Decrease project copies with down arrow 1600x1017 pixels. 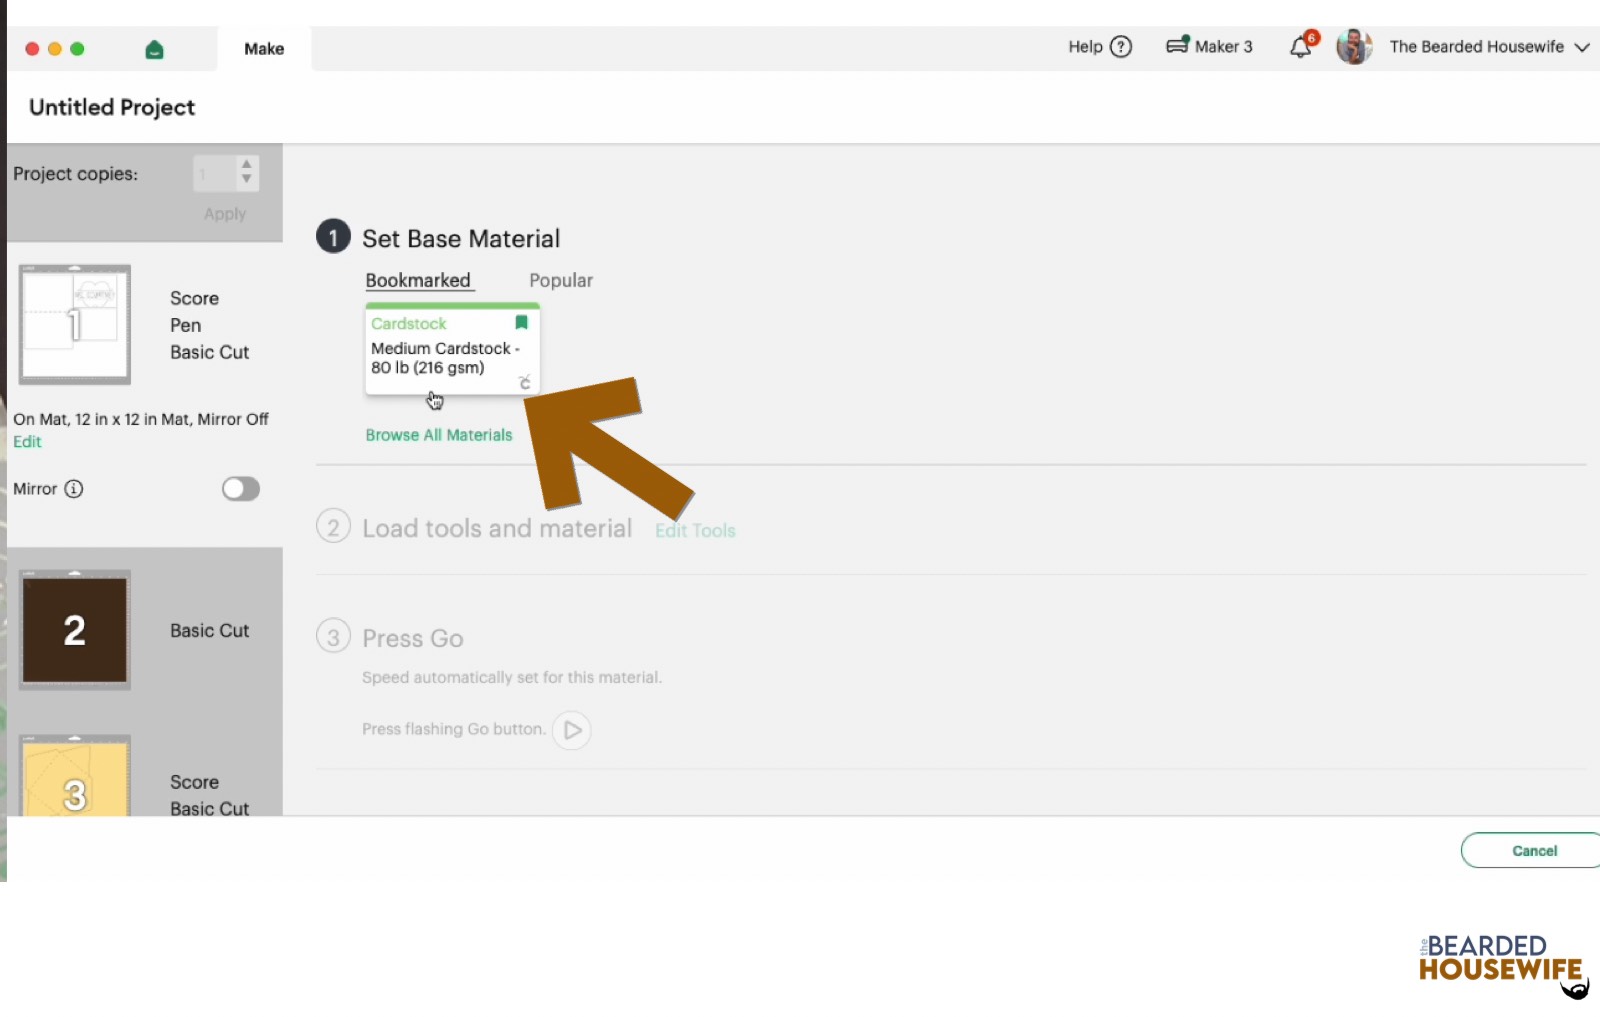pyautogui.click(x=246, y=180)
